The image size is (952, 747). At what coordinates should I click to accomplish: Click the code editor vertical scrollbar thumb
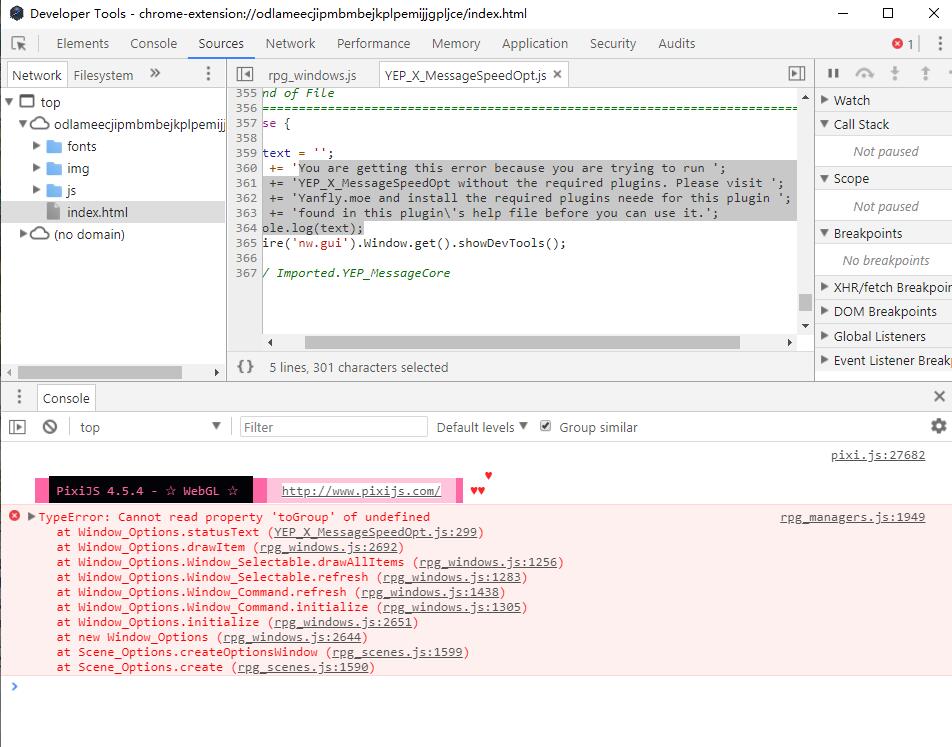click(x=805, y=302)
